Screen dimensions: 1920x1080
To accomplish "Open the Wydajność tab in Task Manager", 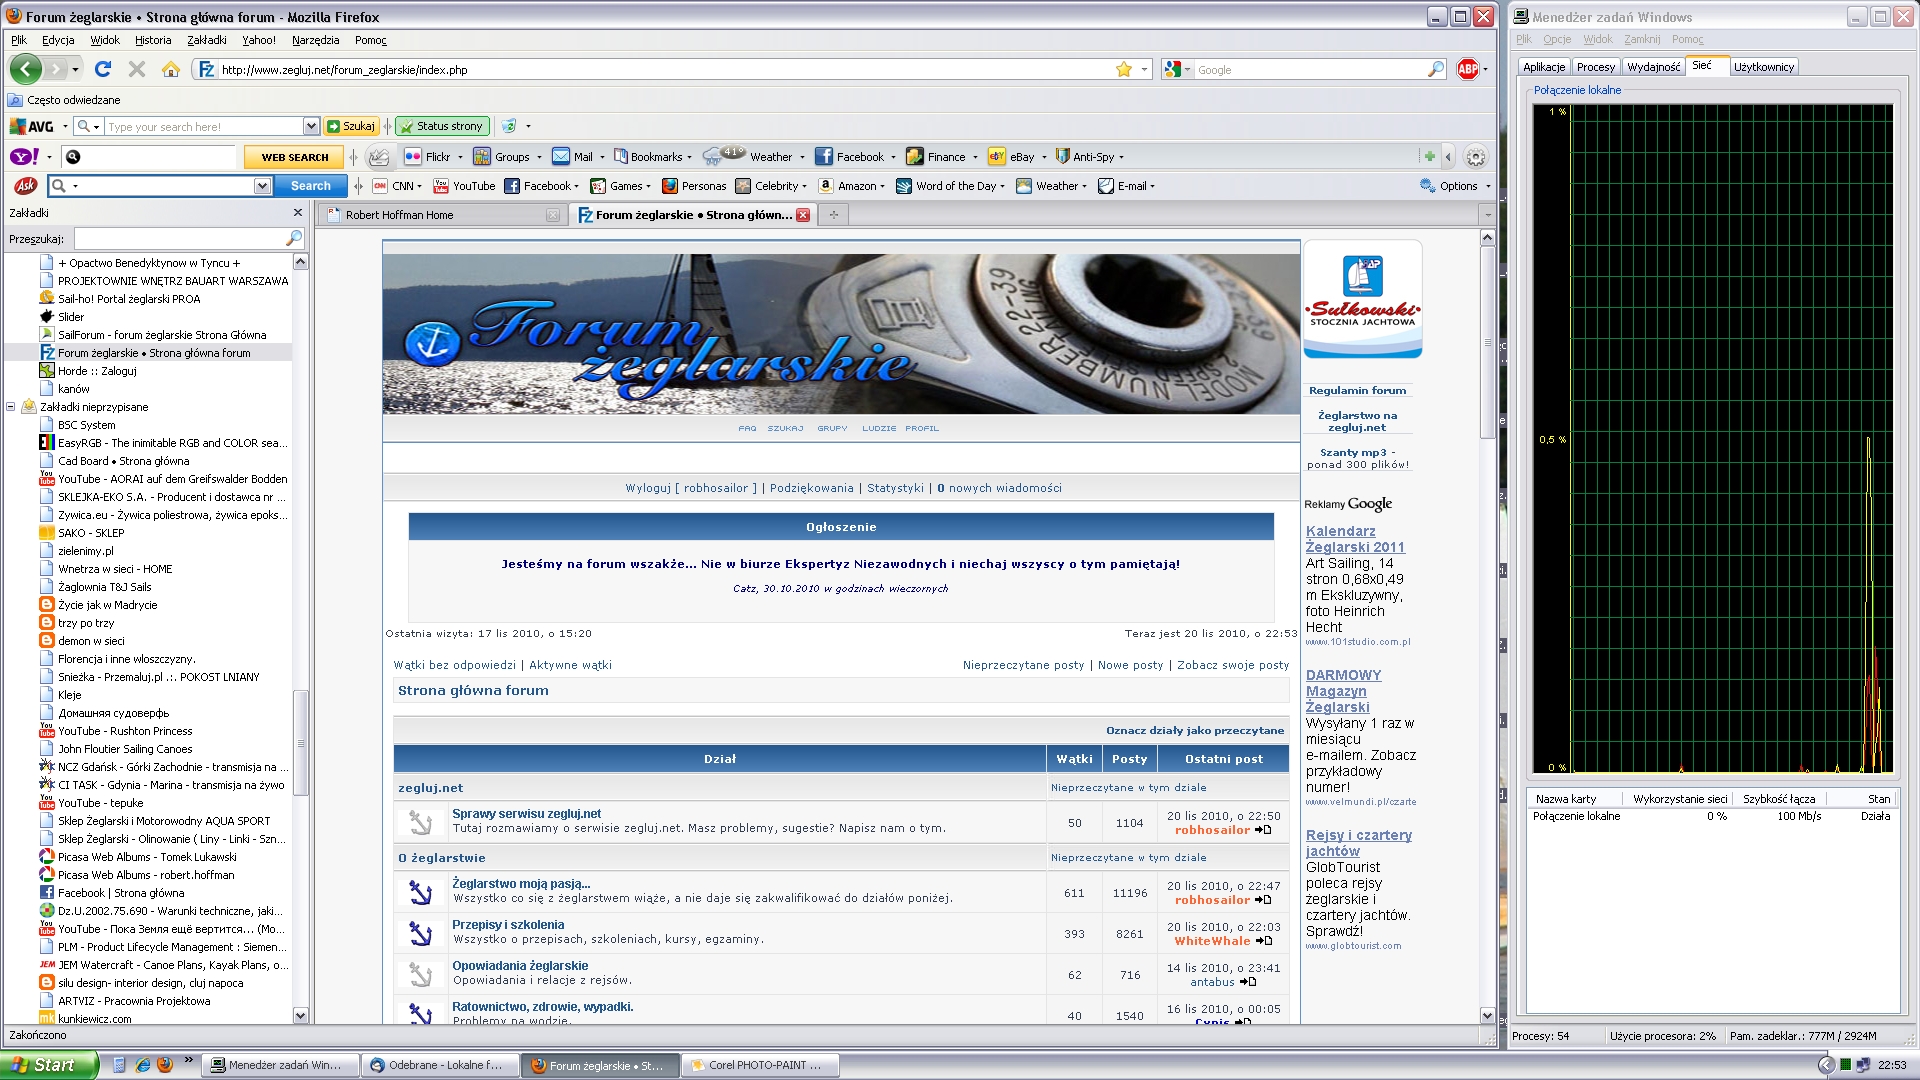I will [x=1653, y=67].
